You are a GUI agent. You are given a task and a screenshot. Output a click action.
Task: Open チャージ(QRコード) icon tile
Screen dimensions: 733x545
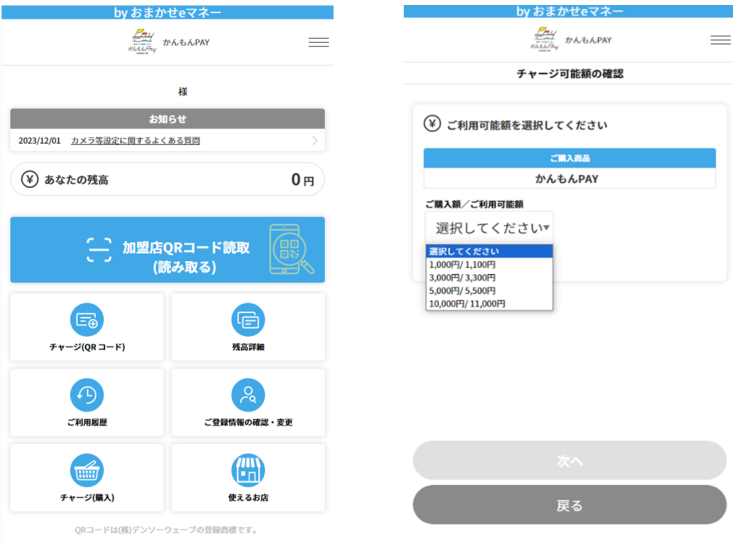(x=87, y=320)
